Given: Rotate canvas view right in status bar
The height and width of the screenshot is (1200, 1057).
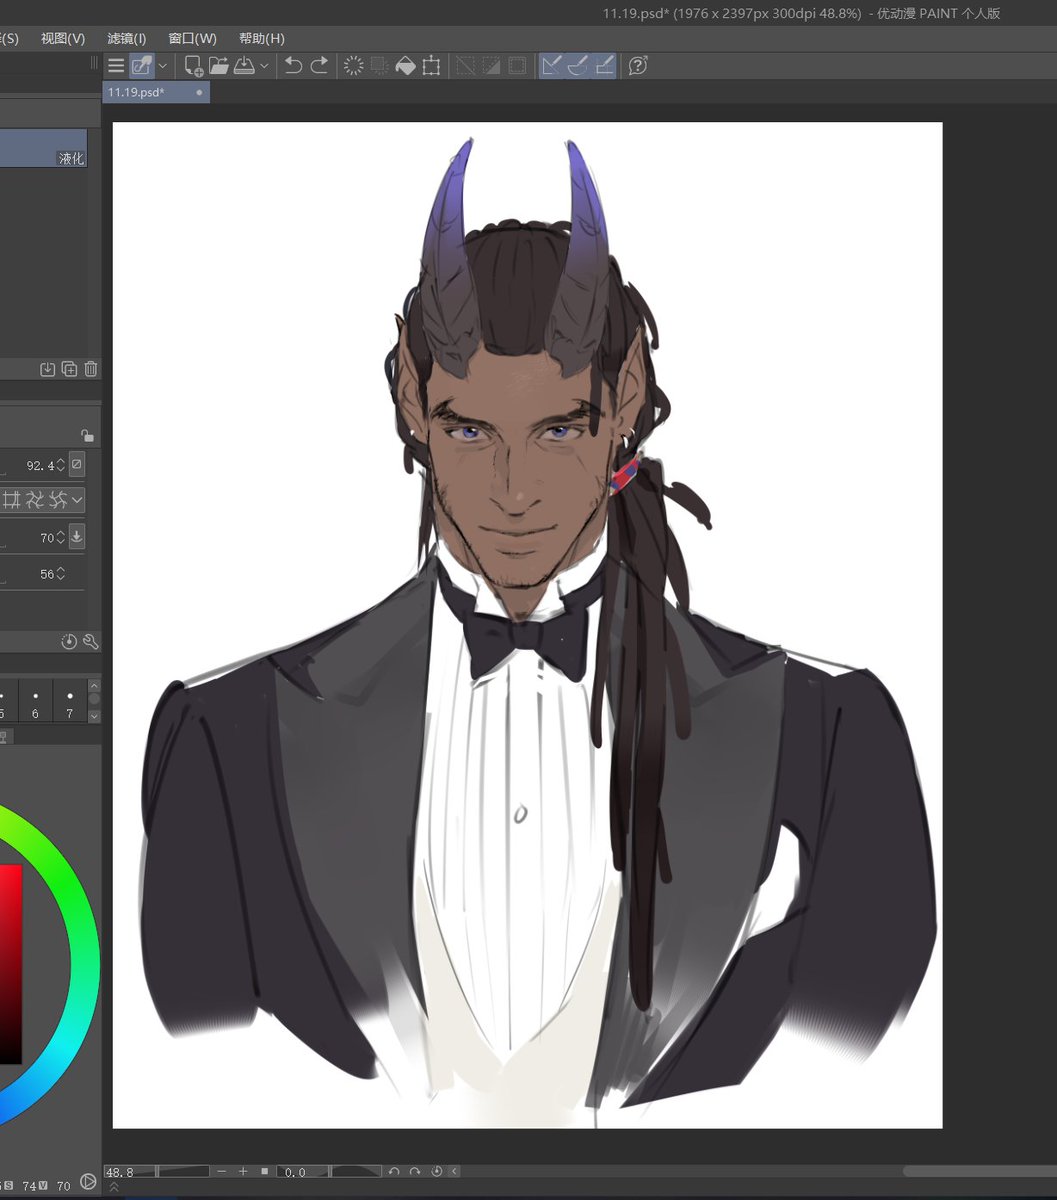Looking at the screenshot, I should click(415, 1171).
